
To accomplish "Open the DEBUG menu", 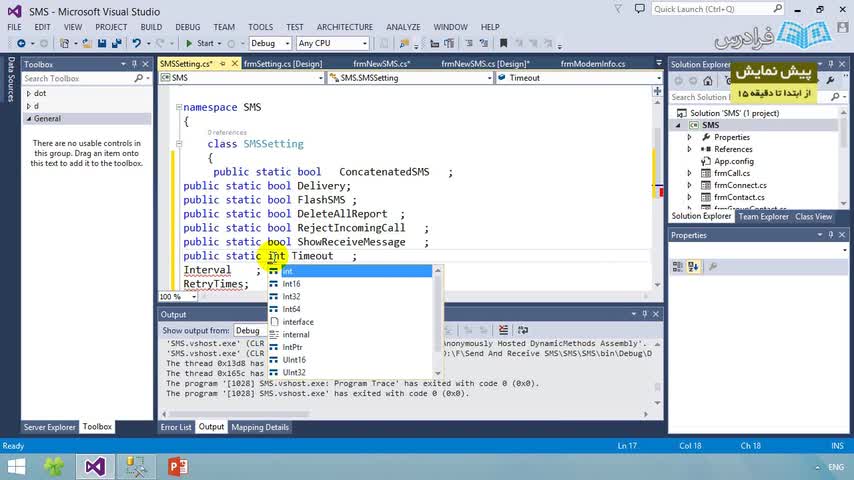I will click(187, 27).
